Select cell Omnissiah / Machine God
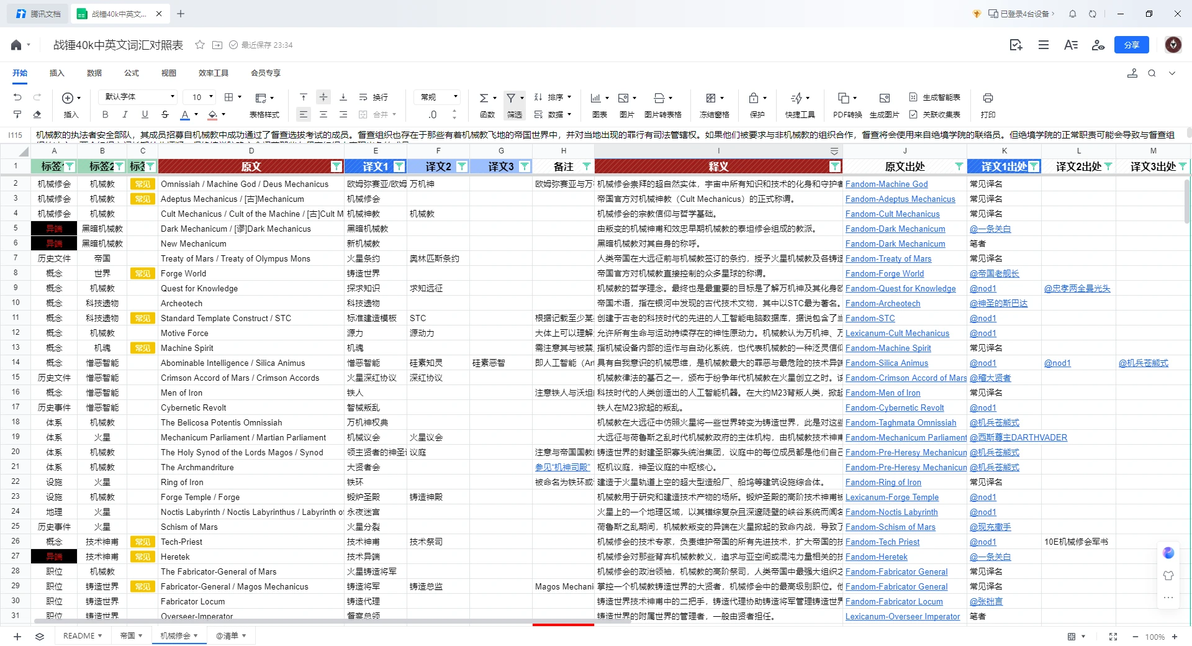The height and width of the screenshot is (646, 1192). tap(251, 184)
